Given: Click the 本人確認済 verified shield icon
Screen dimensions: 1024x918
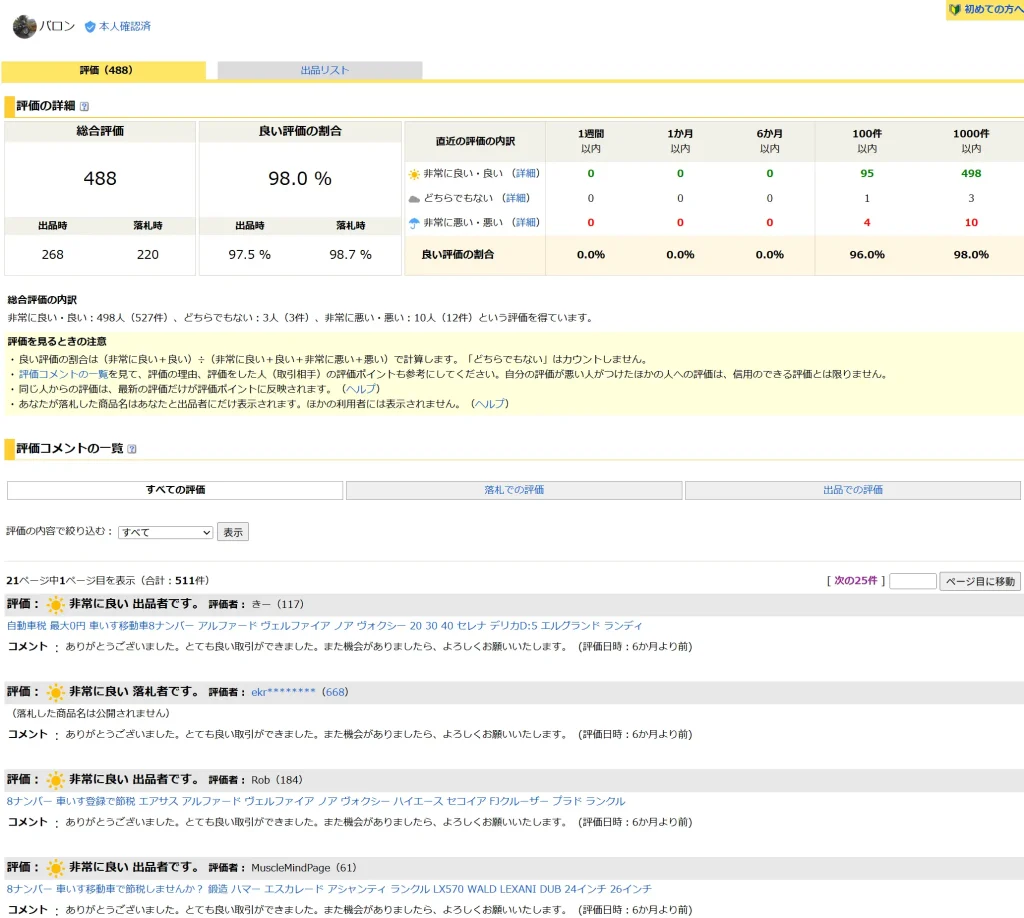Looking at the screenshot, I should (90, 27).
